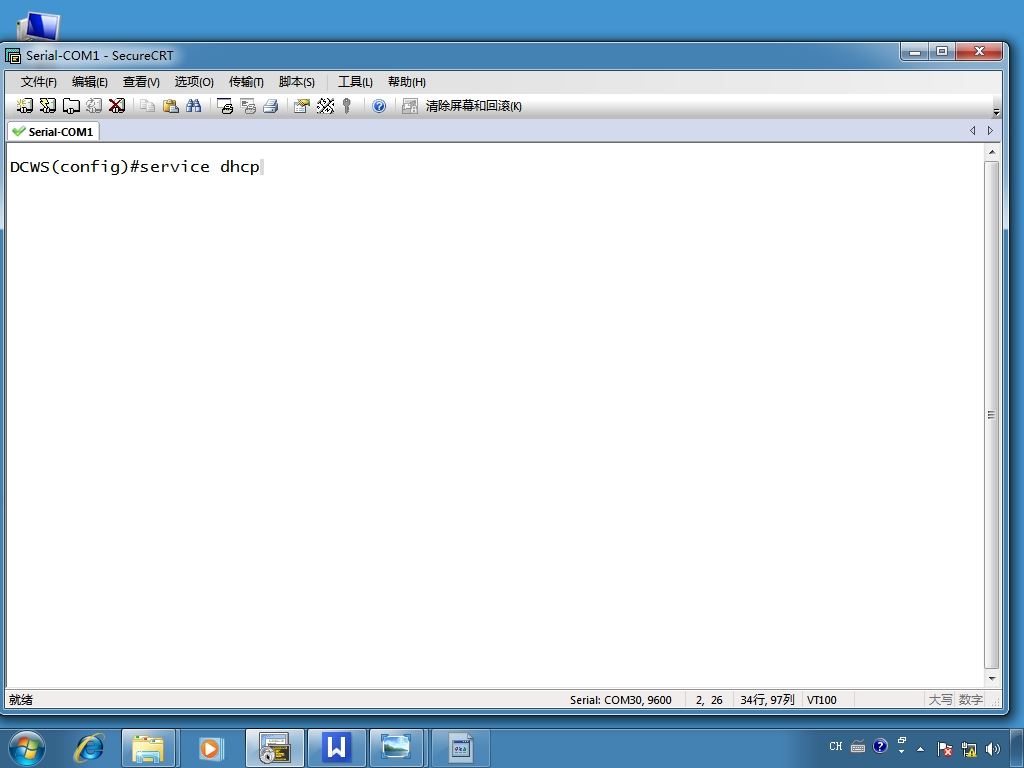The width and height of the screenshot is (1024, 768).
Task: Click the 清除屏幕和回滚(K) button
Action: pos(473,106)
